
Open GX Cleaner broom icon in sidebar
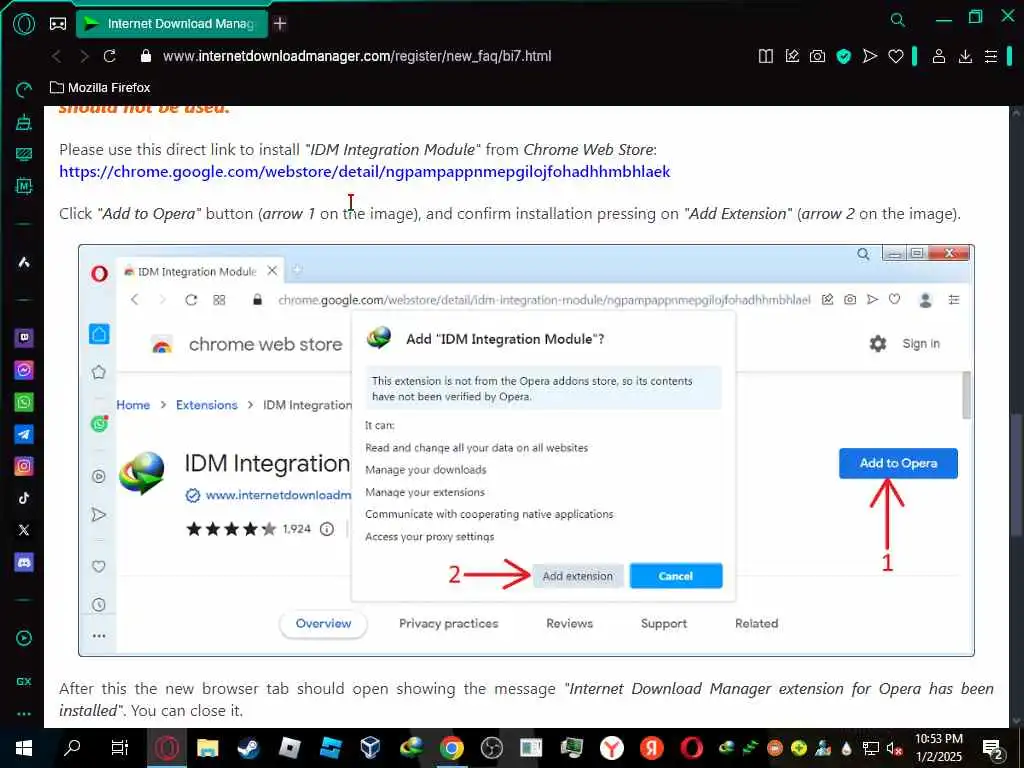[x=24, y=122]
